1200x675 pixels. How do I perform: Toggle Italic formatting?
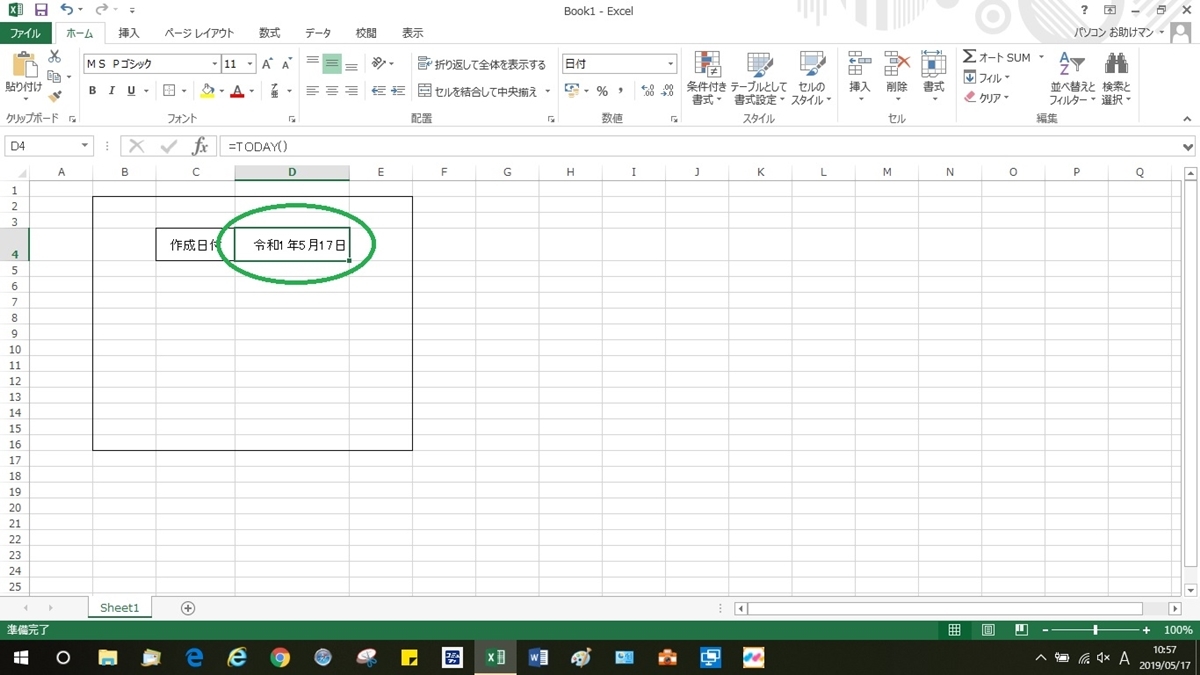click(111, 91)
